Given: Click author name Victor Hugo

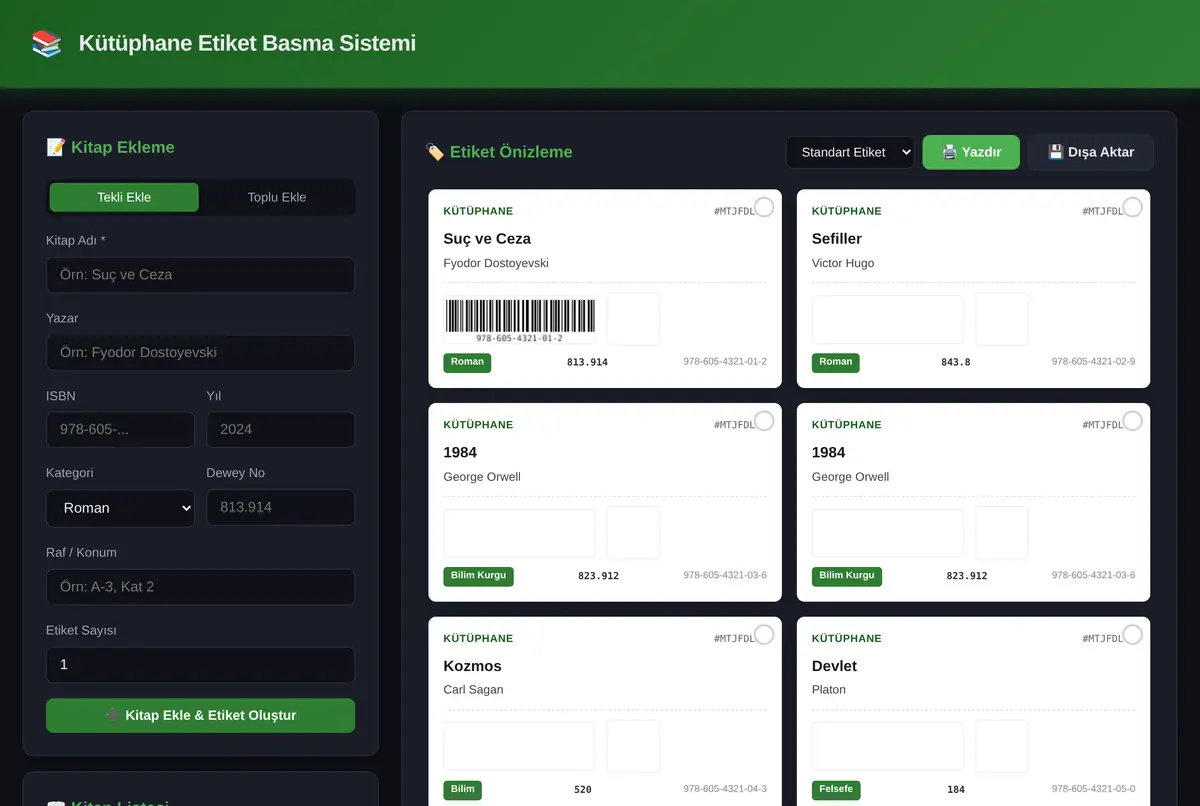Looking at the screenshot, I should 843,264.
